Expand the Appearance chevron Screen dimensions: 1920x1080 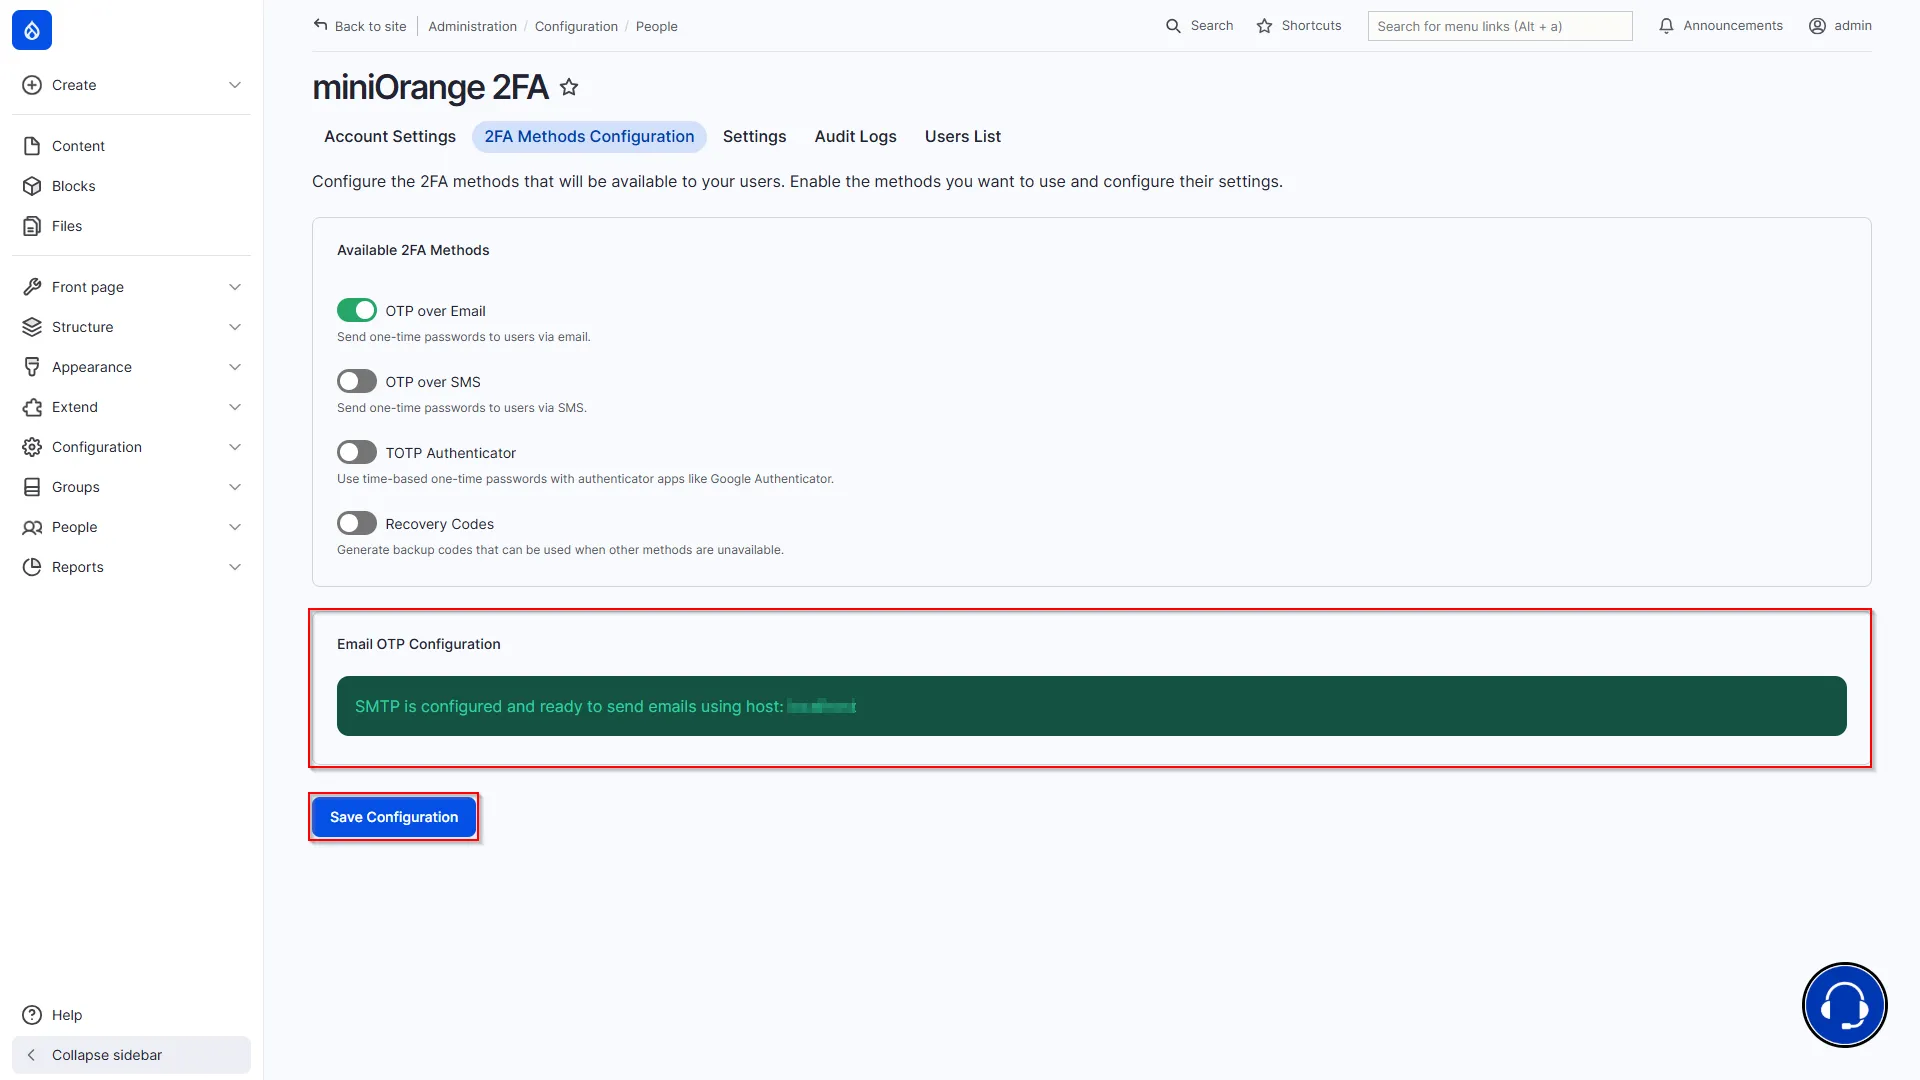(x=235, y=367)
